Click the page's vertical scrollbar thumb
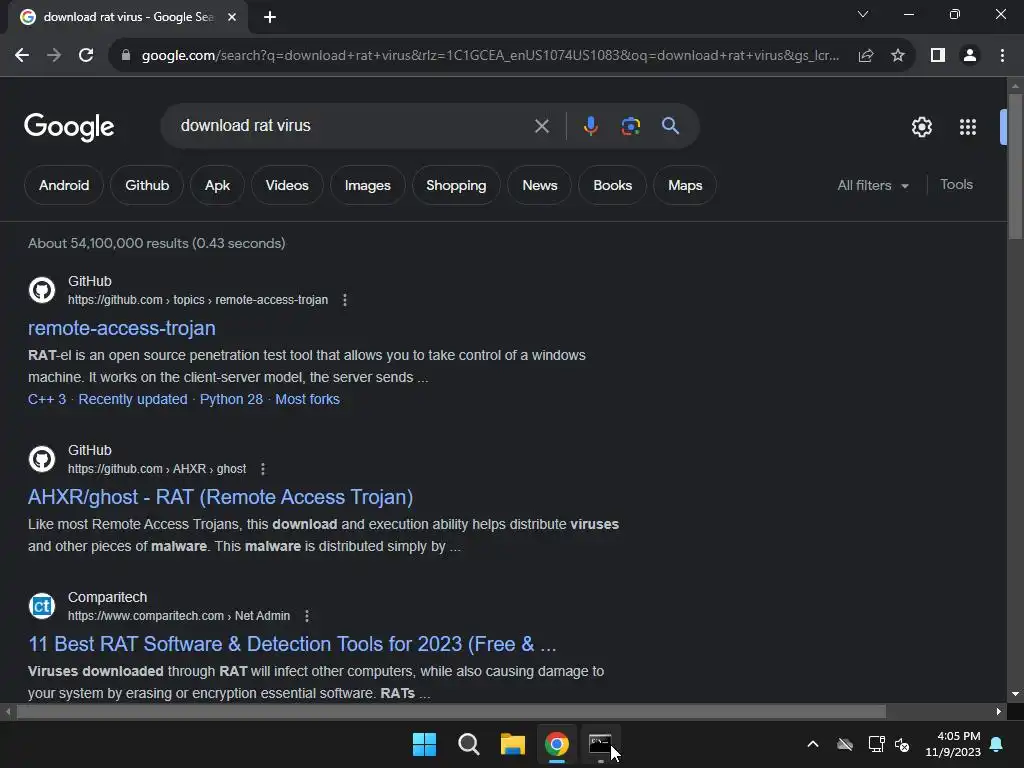 click(x=1015, y=167)
